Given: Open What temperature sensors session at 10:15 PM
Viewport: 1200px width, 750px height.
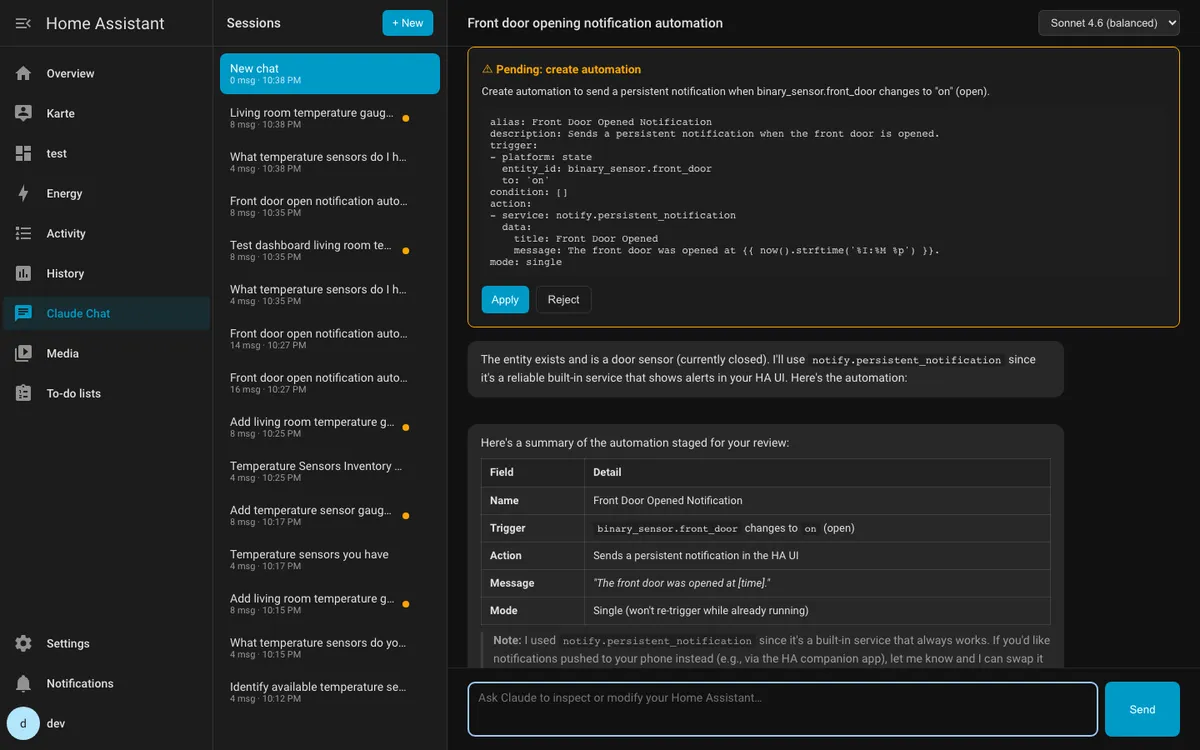Looking at the screenshot, I should click(330, 648).
